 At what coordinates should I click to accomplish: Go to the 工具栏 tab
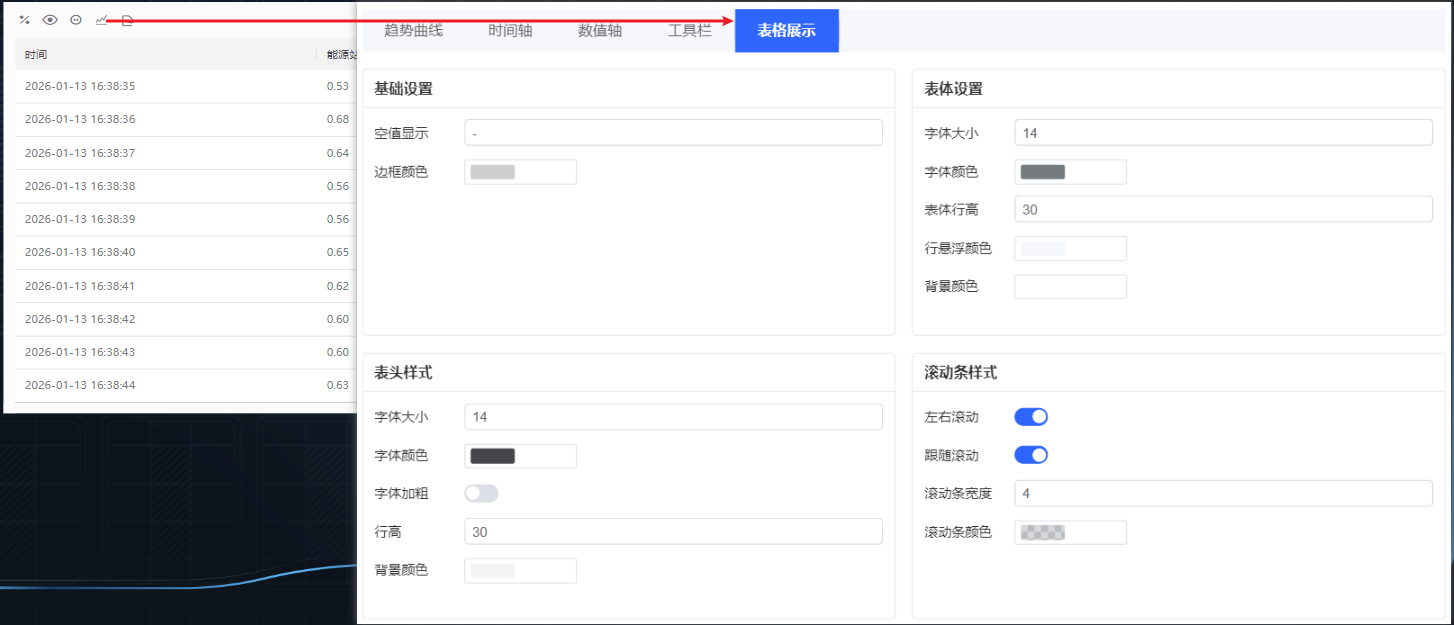coord(690,31)
